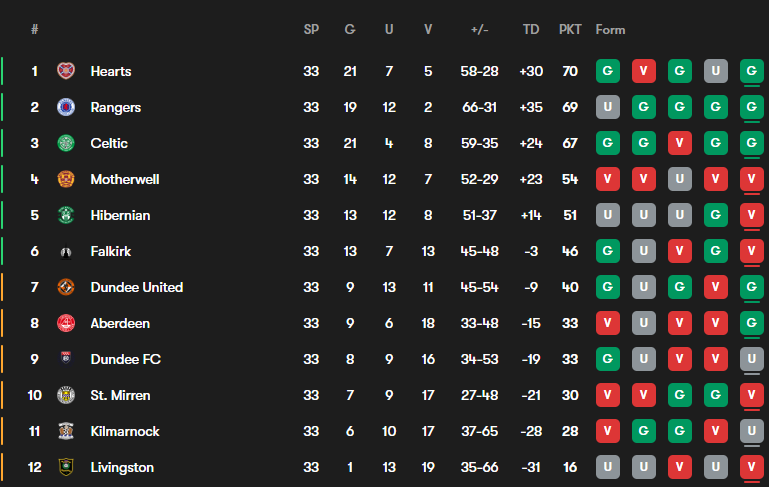Click the Dundee United club crest icon
This screenshot has height=487, width=769.
pos(66,287)
